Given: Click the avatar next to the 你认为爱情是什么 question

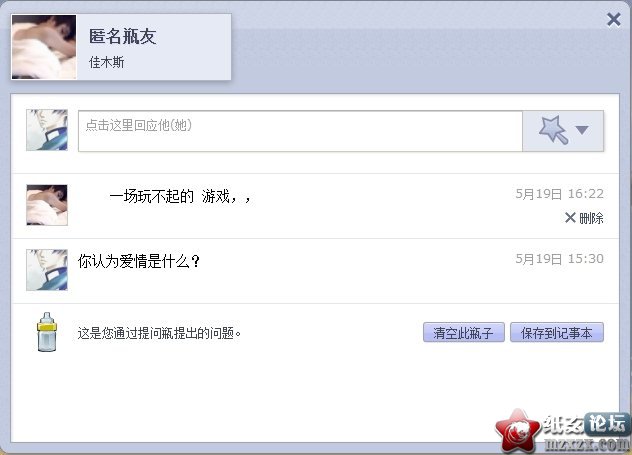Looking at the screenshot, I should [47, 270].
